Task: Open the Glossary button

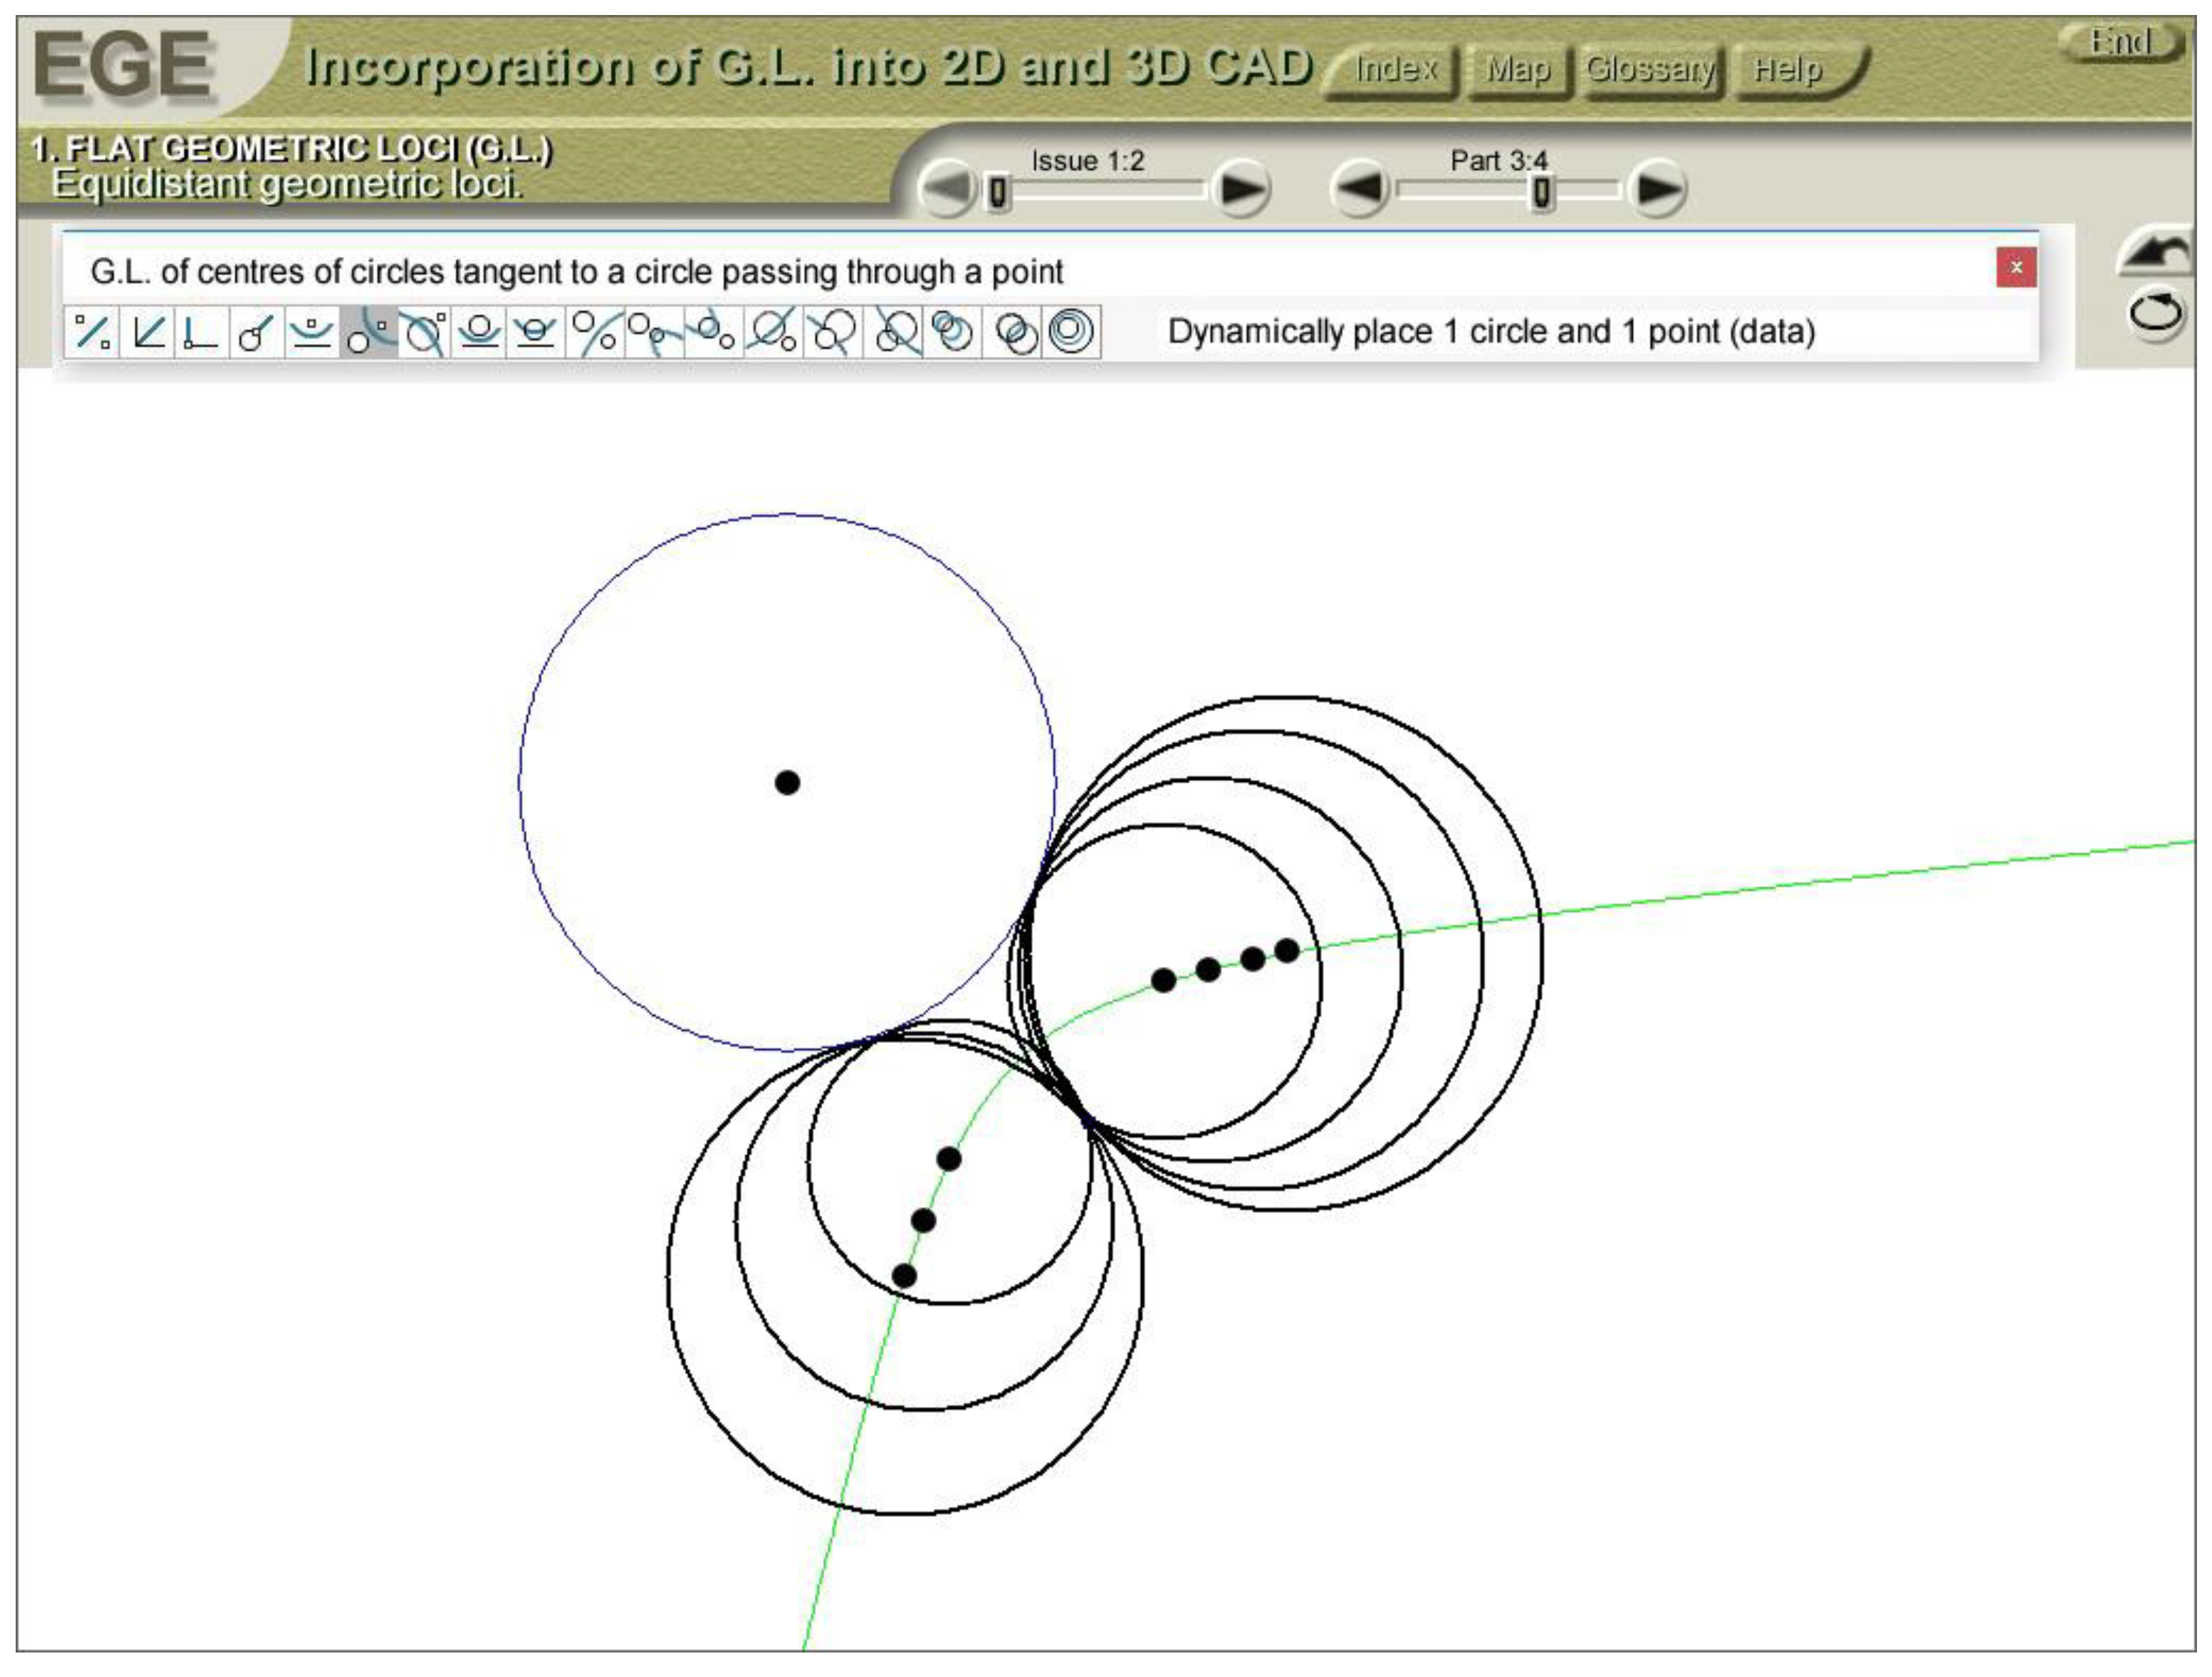Action: (x=1651, y=70)
